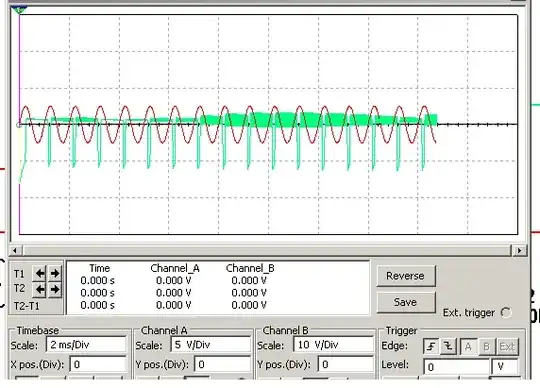Select falling edge trigger icon
The height and width of the screenshot is (388, 540).
point(448,346)
